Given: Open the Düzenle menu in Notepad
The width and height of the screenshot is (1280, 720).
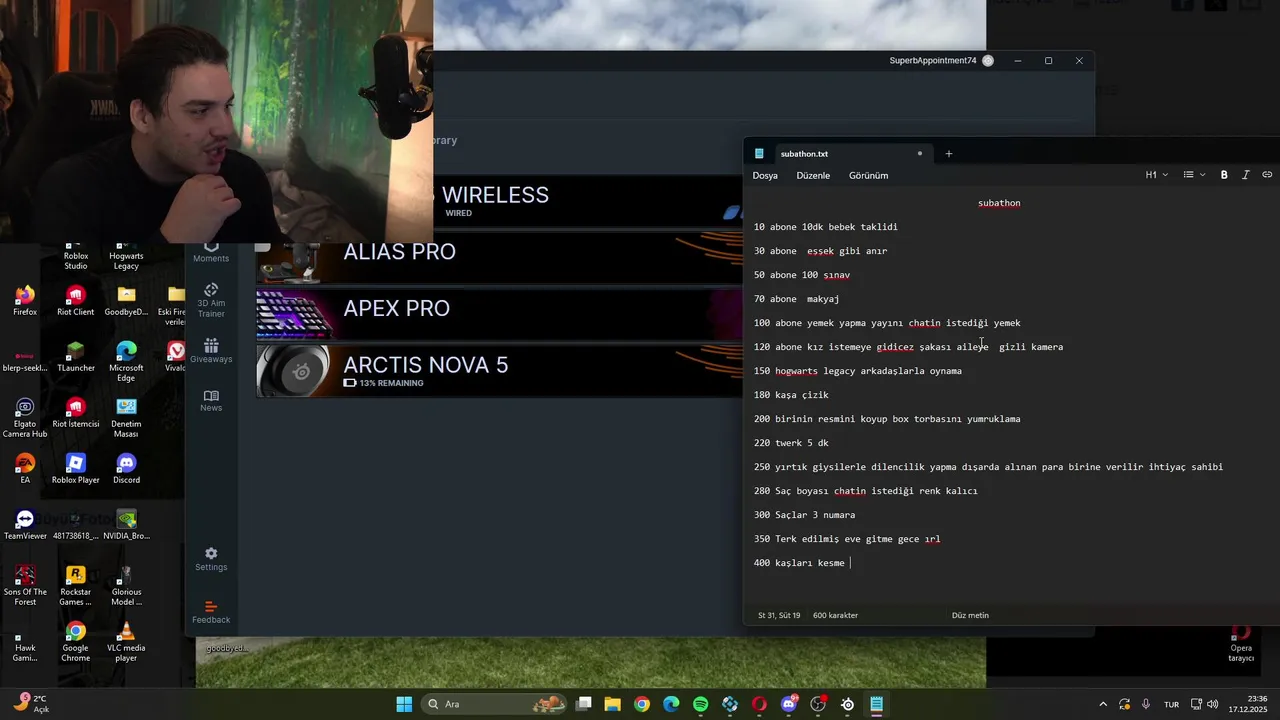Looking at the screenshot, I should 813,175.
